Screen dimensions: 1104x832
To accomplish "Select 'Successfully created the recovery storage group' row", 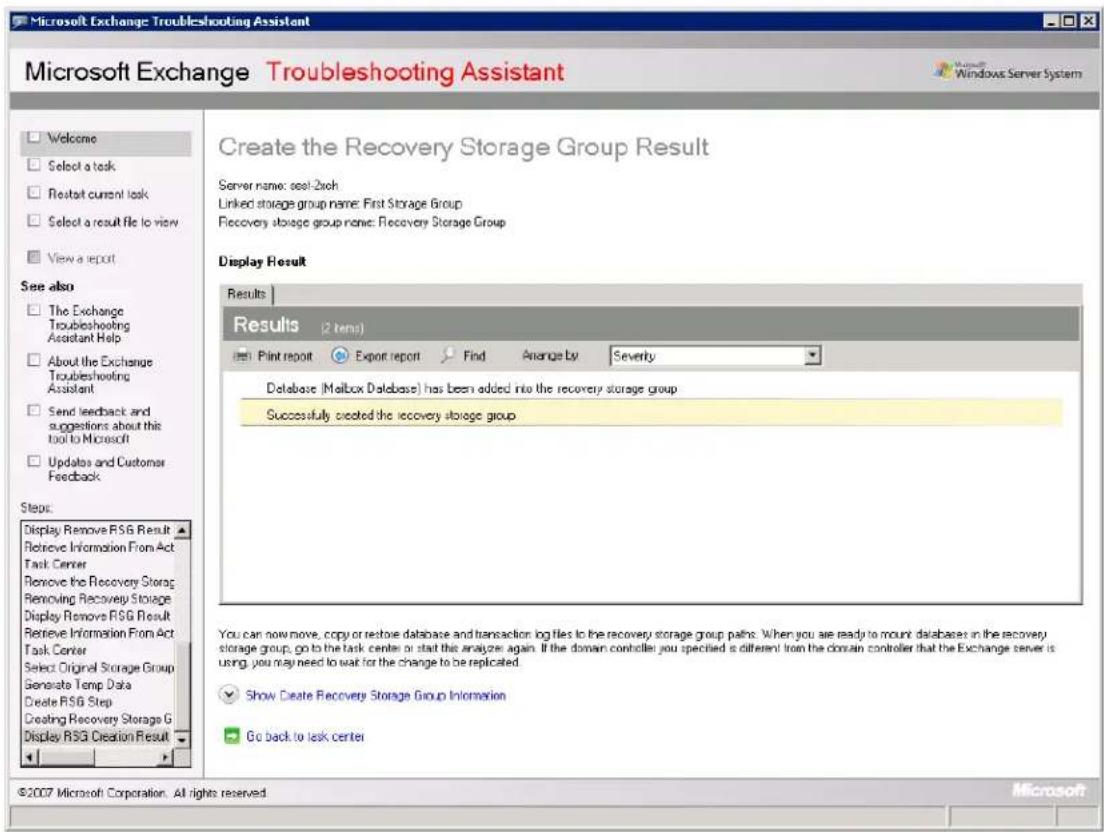I will [x=651, y=415].
